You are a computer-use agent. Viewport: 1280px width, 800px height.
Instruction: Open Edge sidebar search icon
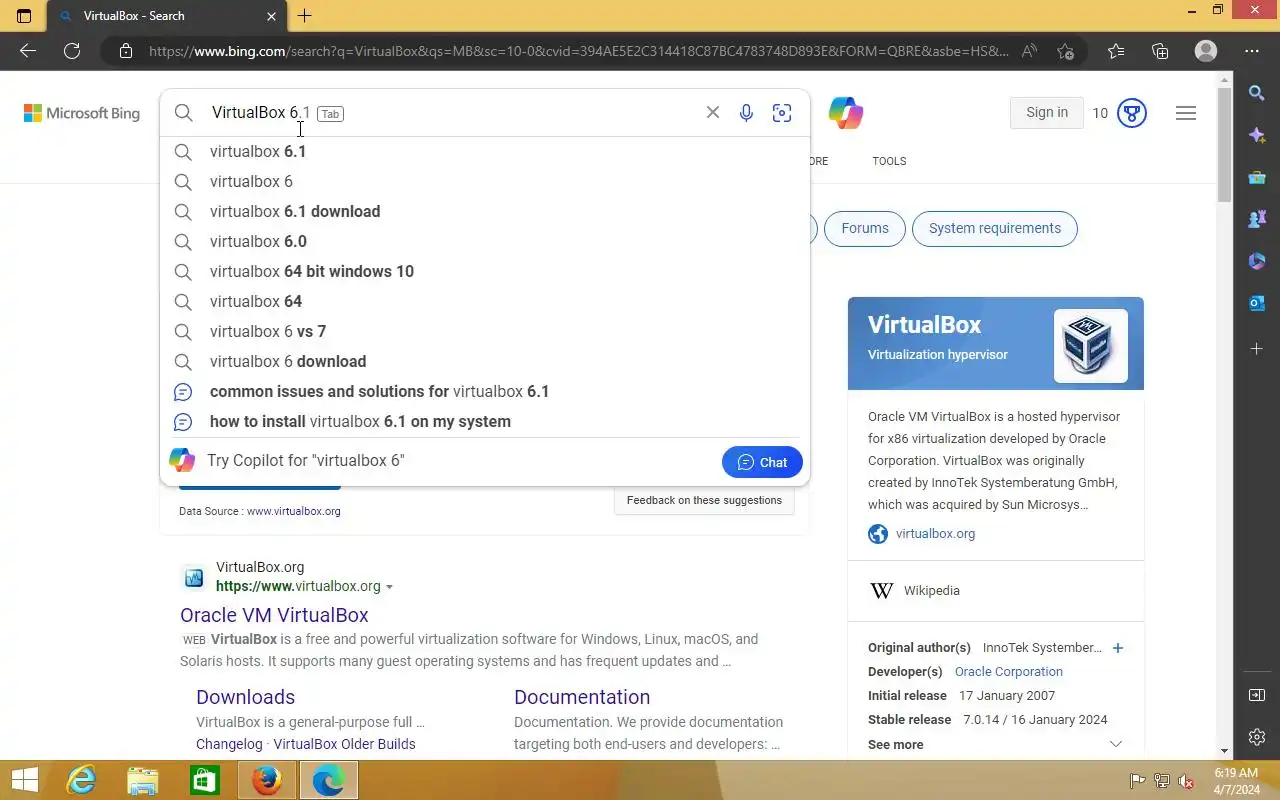tap(1257, 93)
